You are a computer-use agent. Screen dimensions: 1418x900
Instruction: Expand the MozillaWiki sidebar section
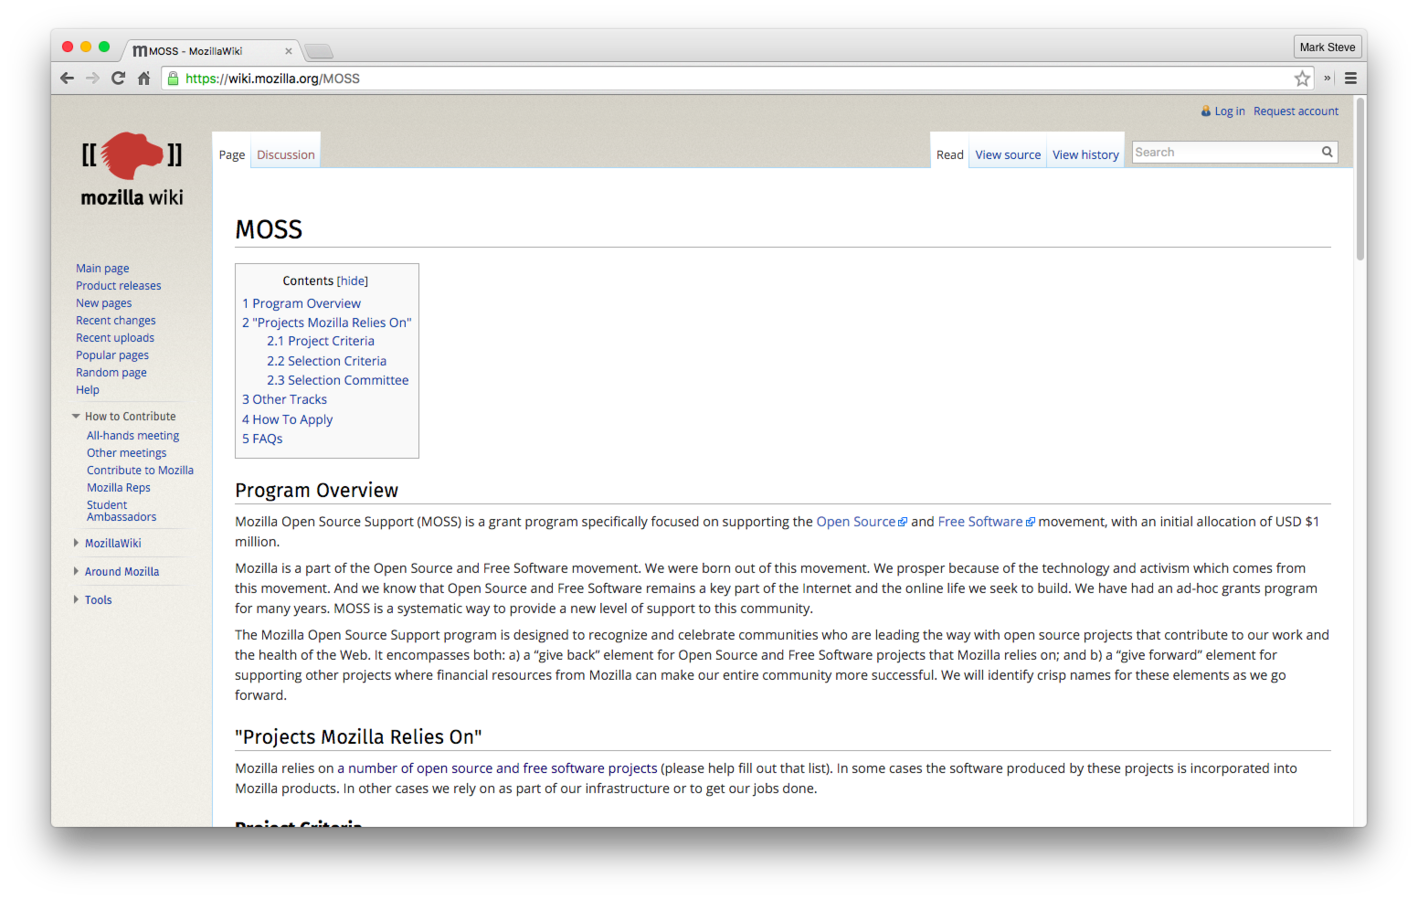pos(112,543)
